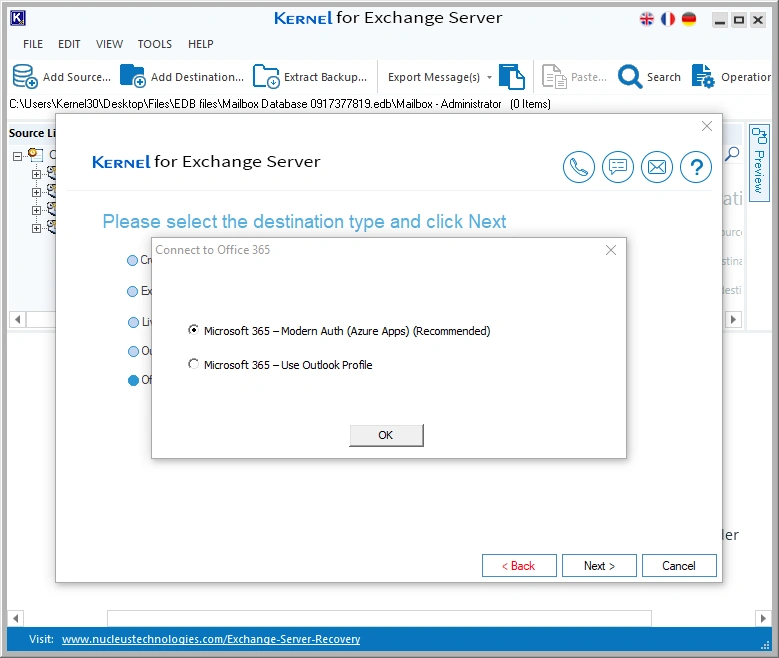
Task: Collapse the root node in Source List tree
Action: (x=17, y=156)
